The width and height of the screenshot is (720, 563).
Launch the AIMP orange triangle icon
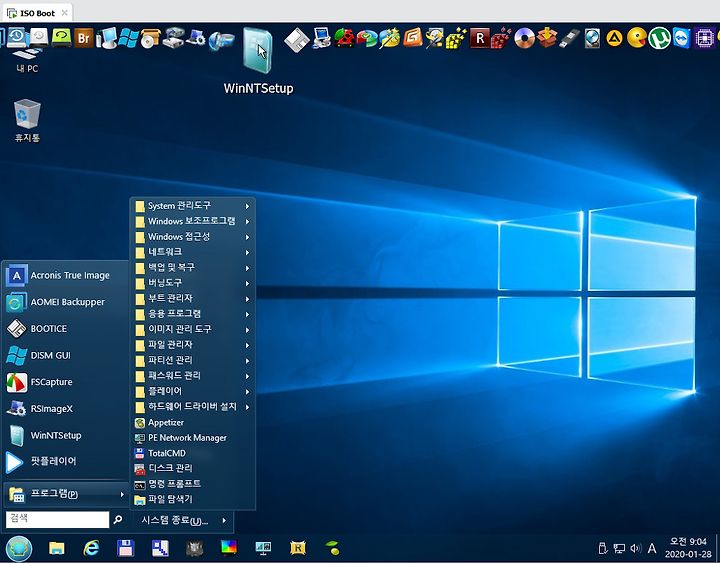614,38
